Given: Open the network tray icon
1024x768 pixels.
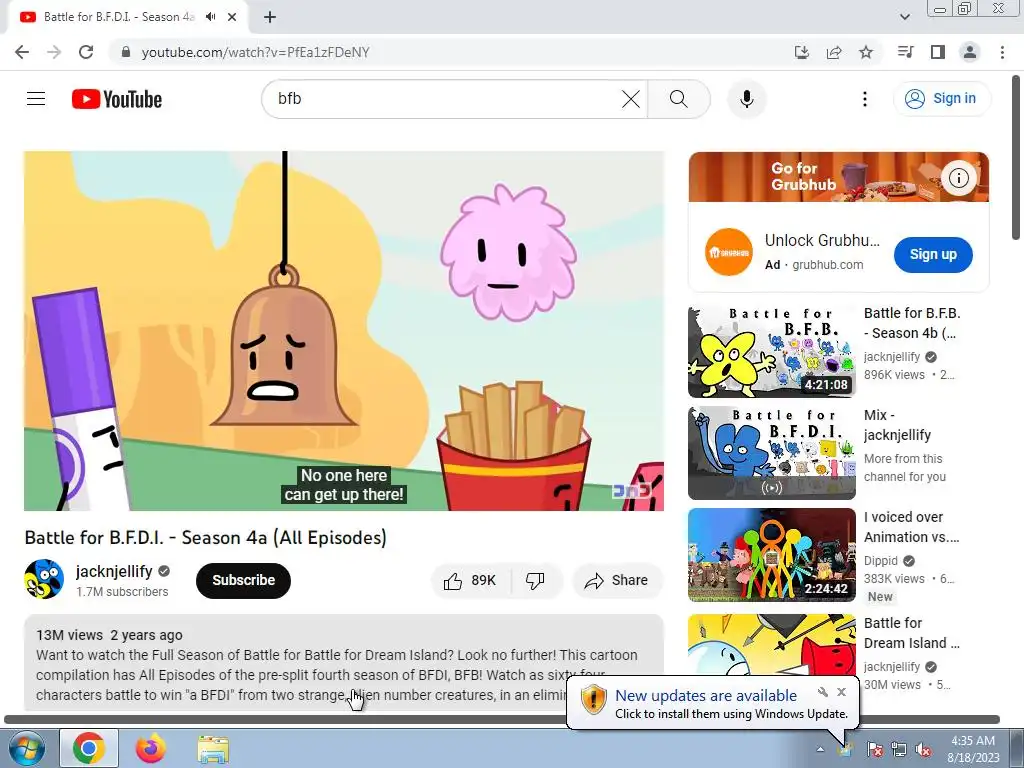Looking at the screenshot, I should click(x=899, y=750).
